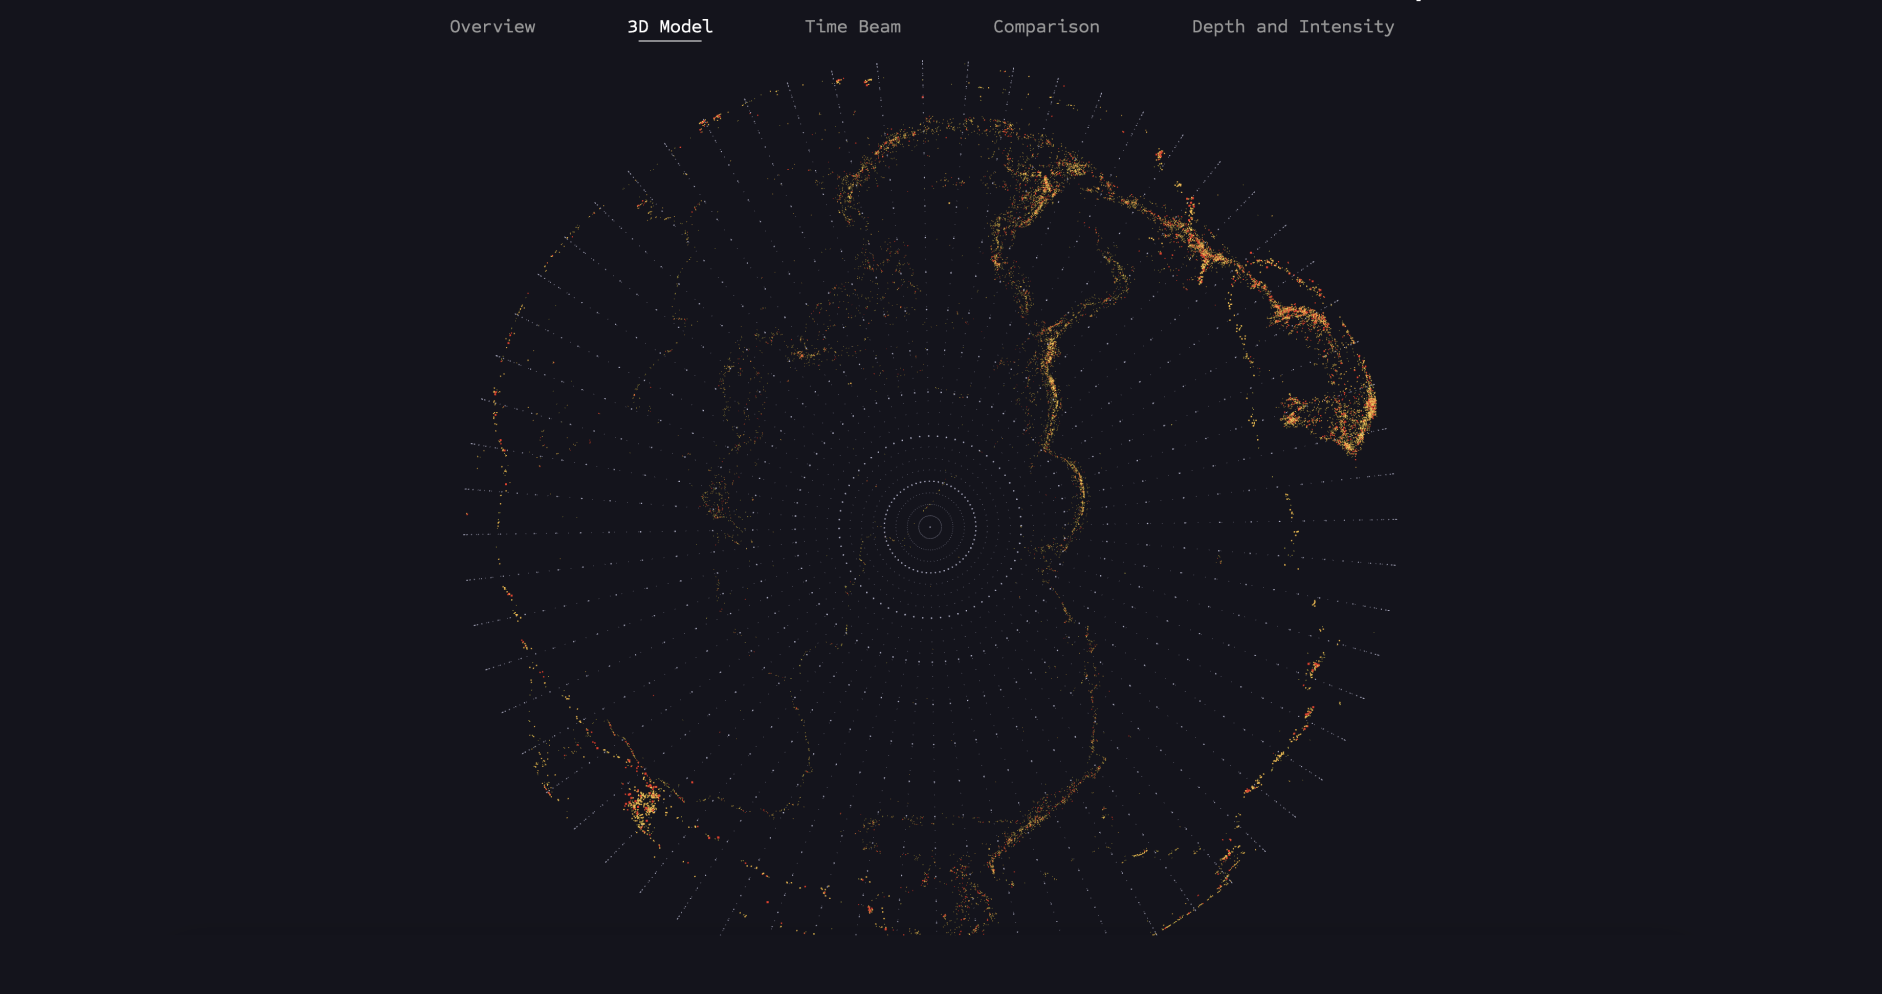Go to the Comparison tab
The width and height of the screenshot is (1882, 994).
pos(1045,27)
